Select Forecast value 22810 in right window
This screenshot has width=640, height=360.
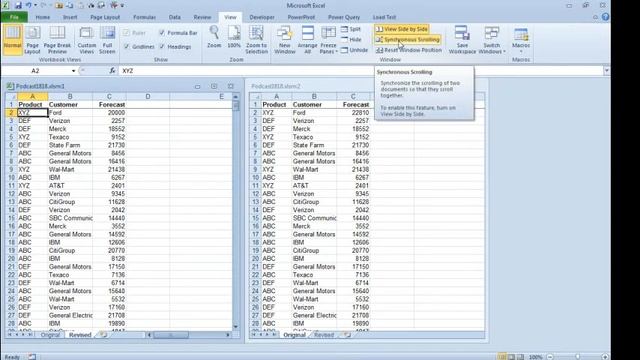coord(353,113)
